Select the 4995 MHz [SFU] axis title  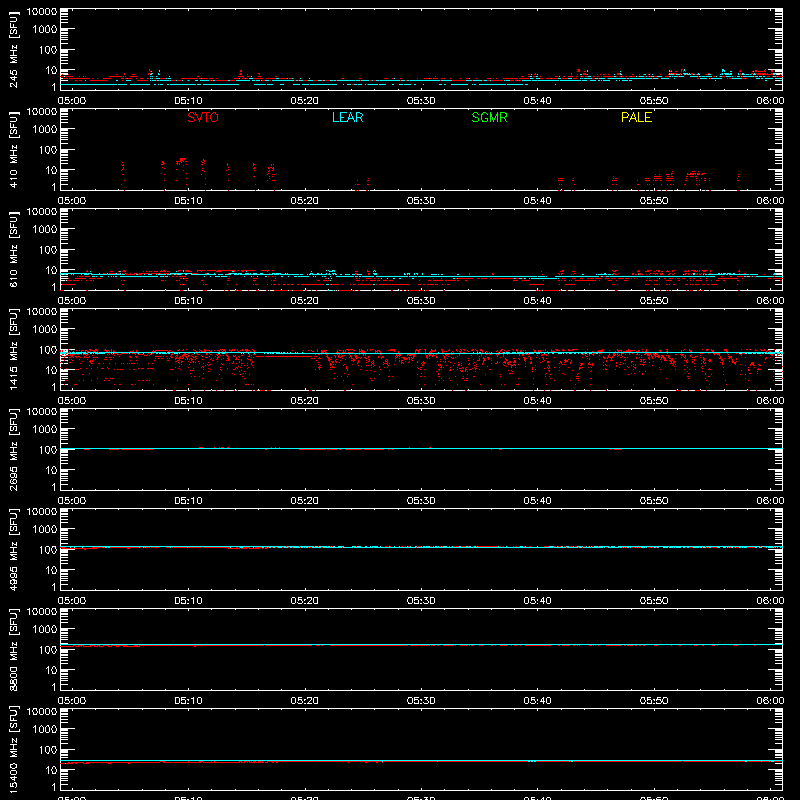(x=13, y=549)
